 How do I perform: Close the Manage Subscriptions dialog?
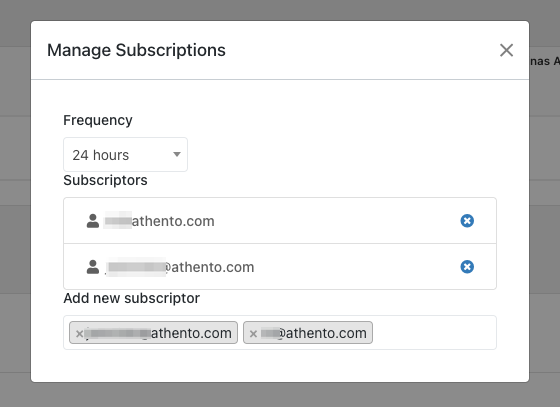pyautogui.click(x=506, y=50)
